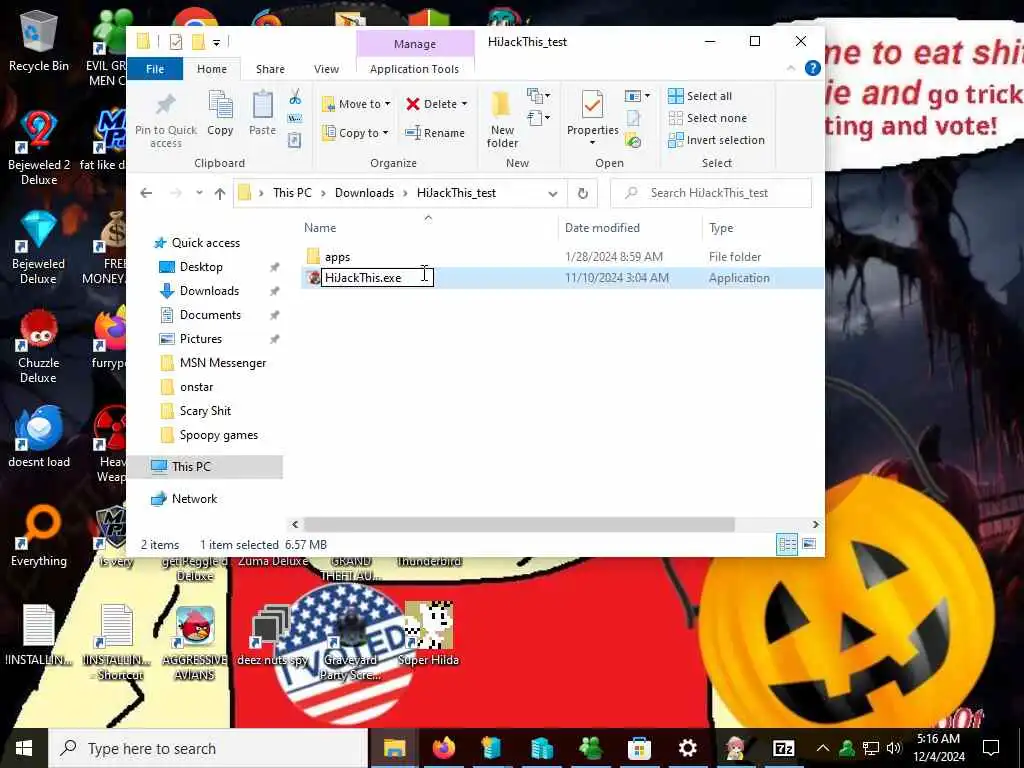Open 7-Zip from the taskbar
Viewport: 1024px width, 768px height.
click(x=784, y=748)
